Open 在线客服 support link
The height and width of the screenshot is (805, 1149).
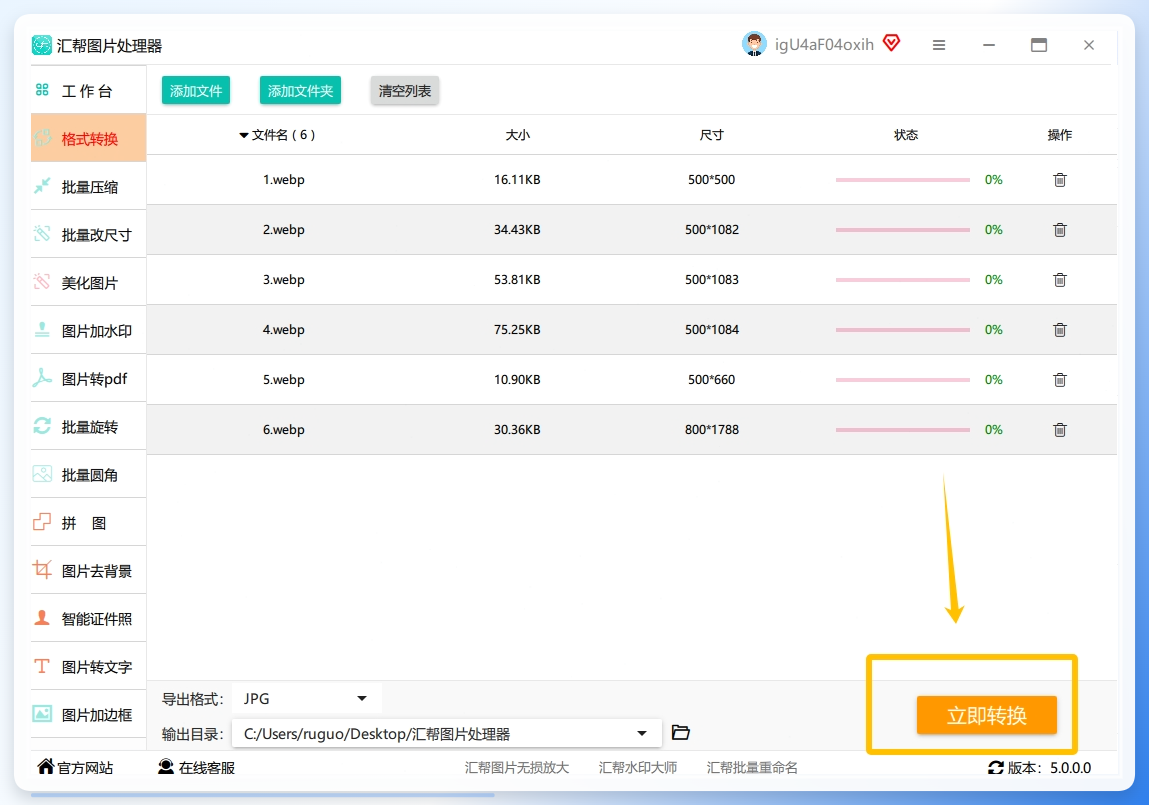click(x=196, y=767)
